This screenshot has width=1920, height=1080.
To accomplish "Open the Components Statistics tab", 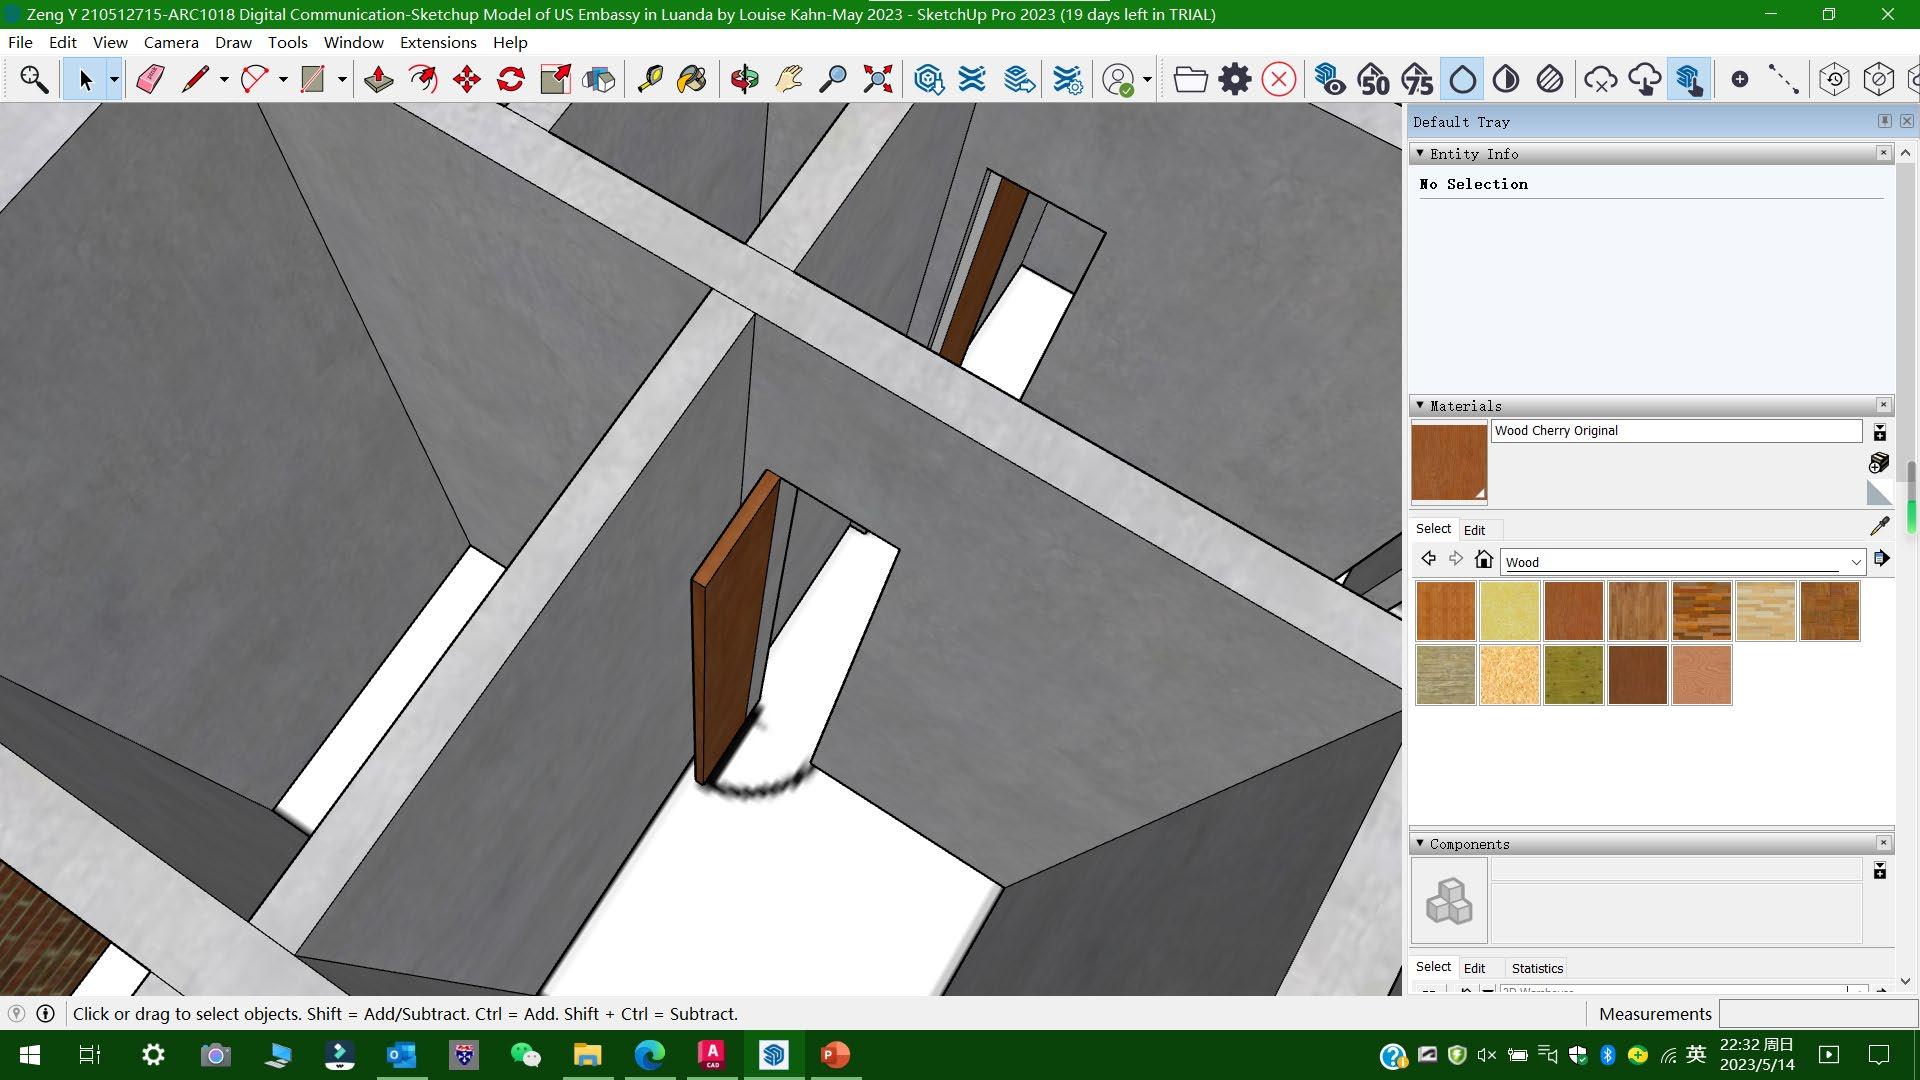I will [x=1536, y=968].
